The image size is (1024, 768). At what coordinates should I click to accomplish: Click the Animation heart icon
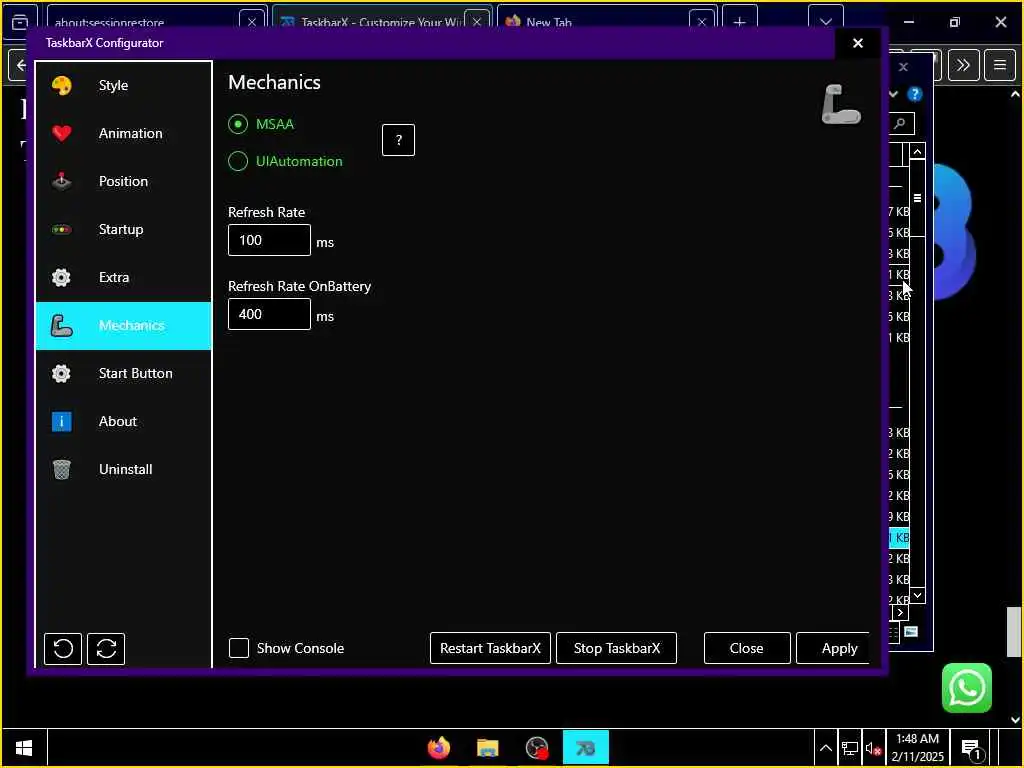click(61, 133)
